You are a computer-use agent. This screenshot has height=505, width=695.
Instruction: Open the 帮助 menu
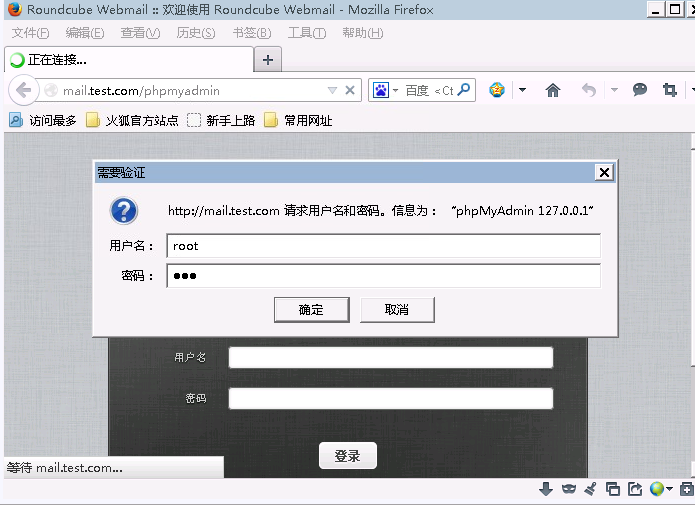(363, 33)
